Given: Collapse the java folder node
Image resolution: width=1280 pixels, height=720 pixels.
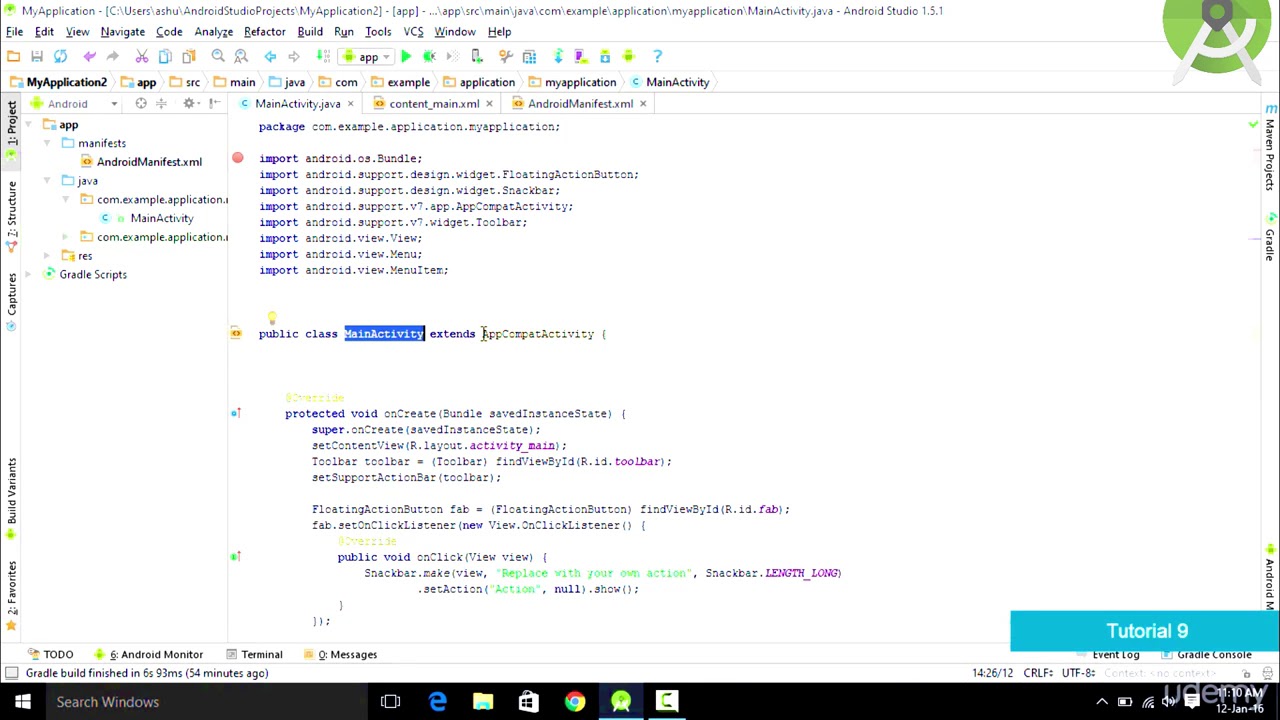Looking at the screenshot, I should (47, 181).
